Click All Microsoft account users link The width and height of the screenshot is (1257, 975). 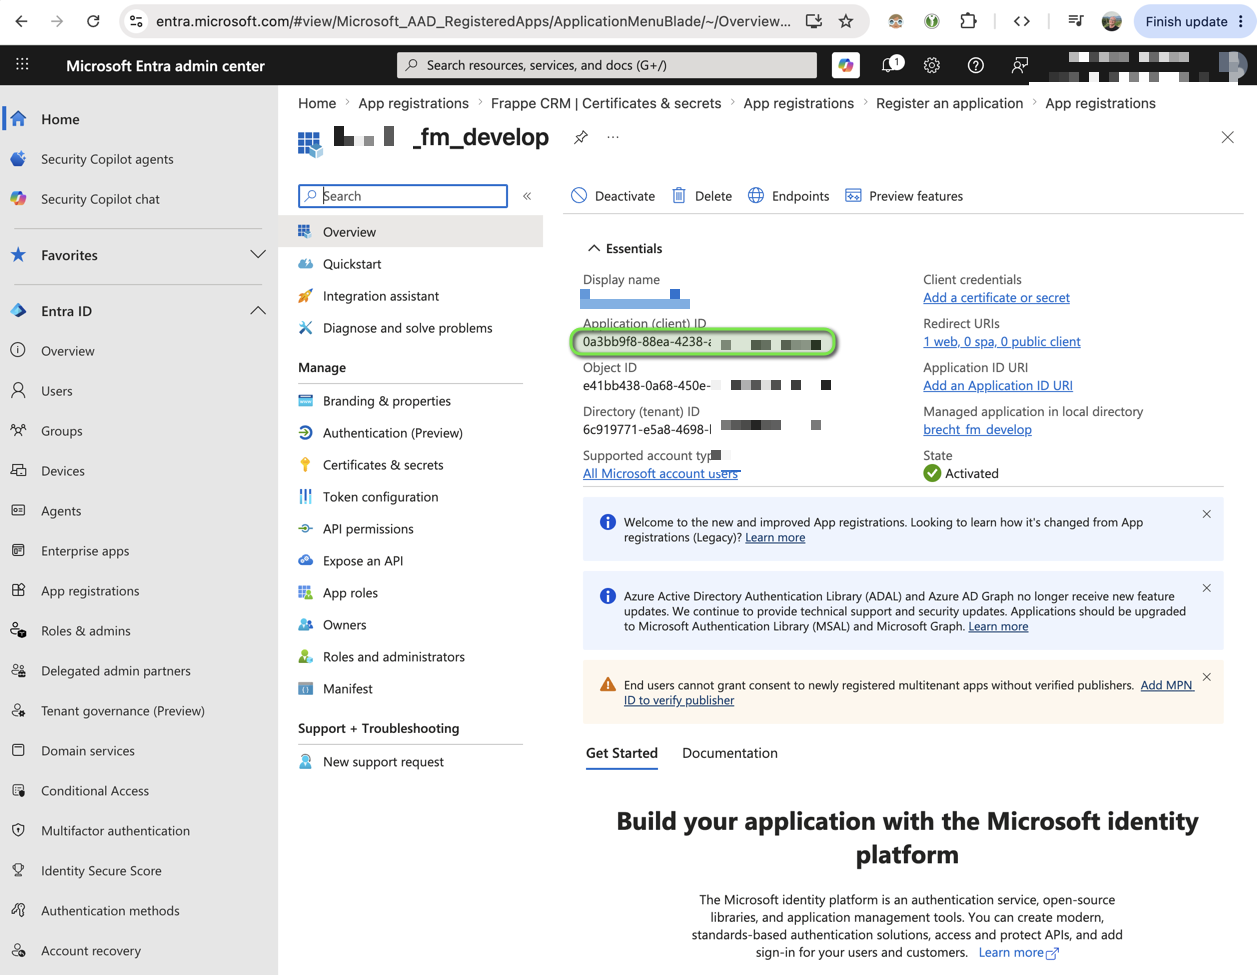pos(661,474)
